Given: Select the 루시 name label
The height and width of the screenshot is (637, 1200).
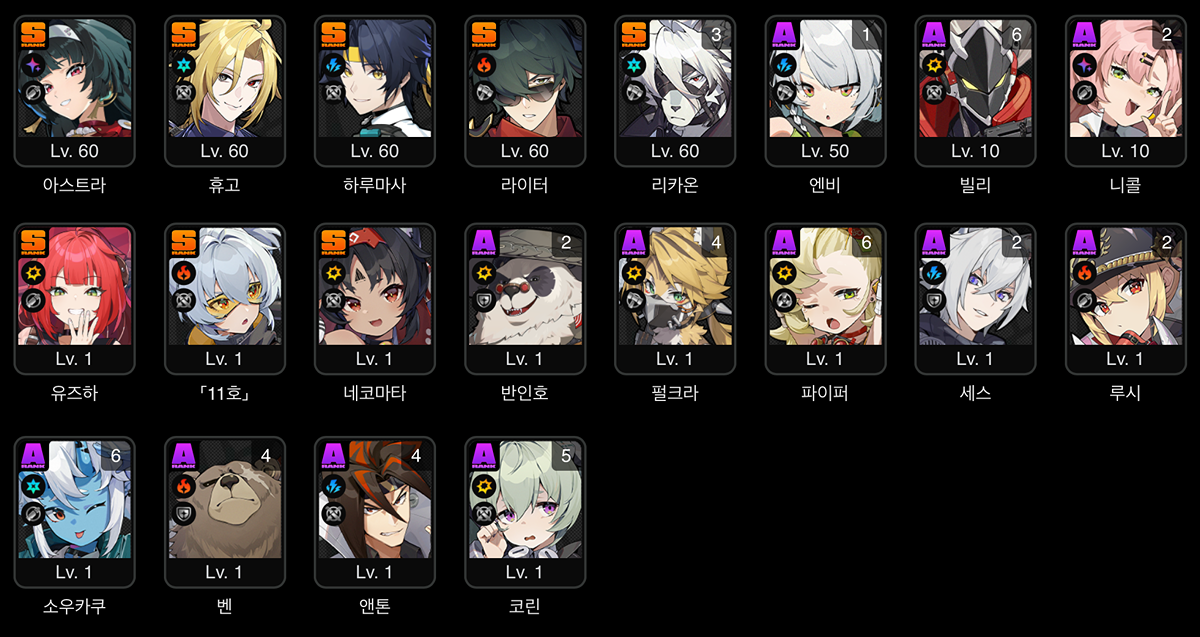Looking at the screenshot, I should click(1125, 393).
